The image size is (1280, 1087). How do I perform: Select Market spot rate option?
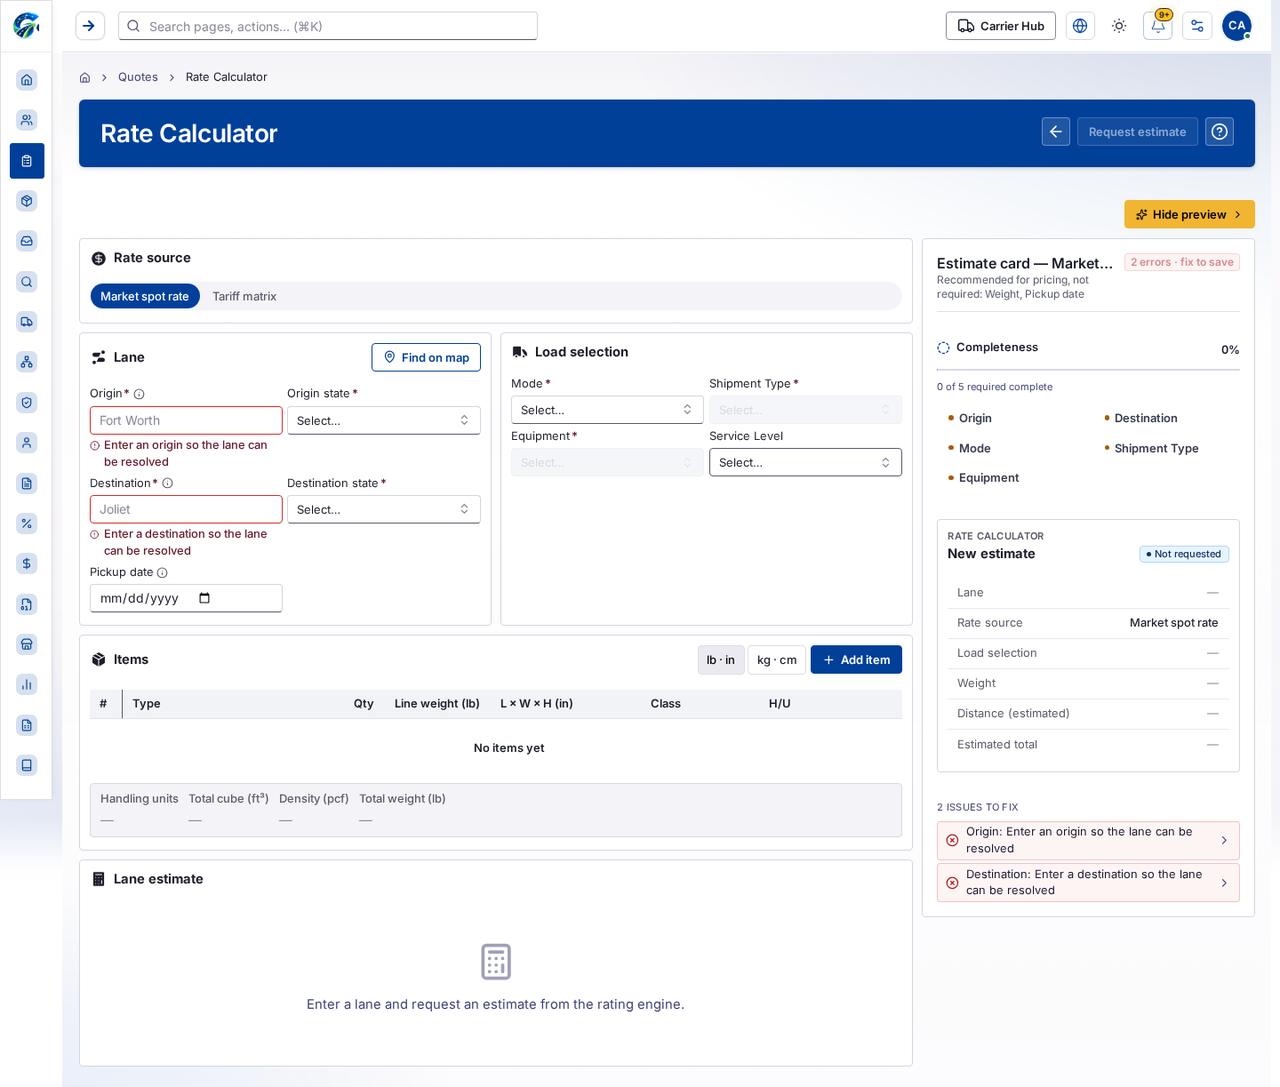coord(145,296)
